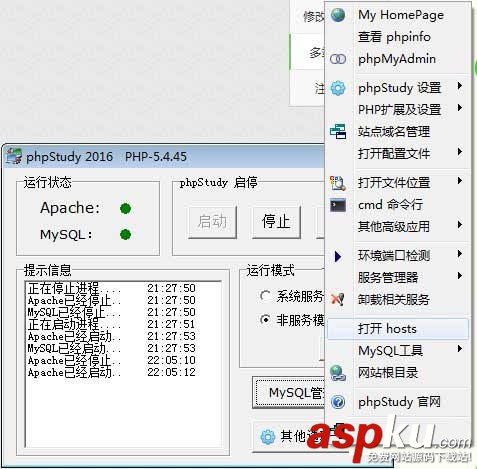
Task: Click the gear icon beside phpStudy 设置
Action: pos(338,88)
